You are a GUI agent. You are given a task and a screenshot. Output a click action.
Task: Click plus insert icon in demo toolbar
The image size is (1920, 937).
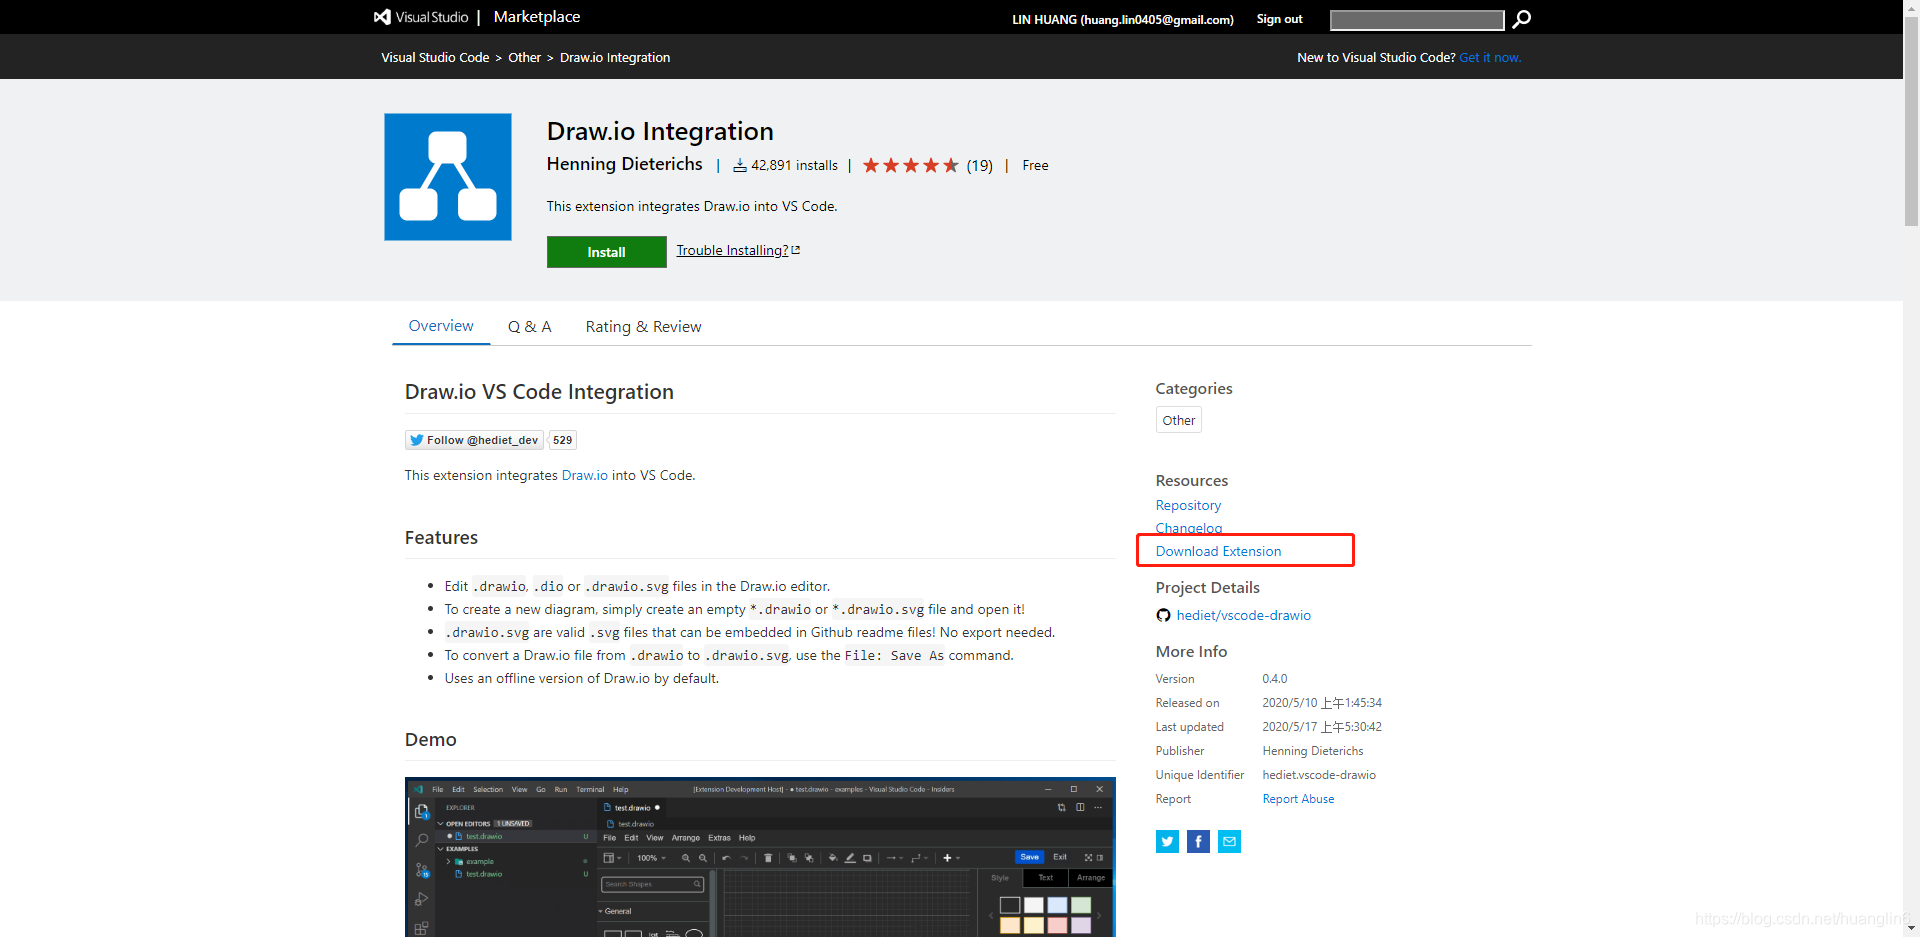(x=947, y=858)
